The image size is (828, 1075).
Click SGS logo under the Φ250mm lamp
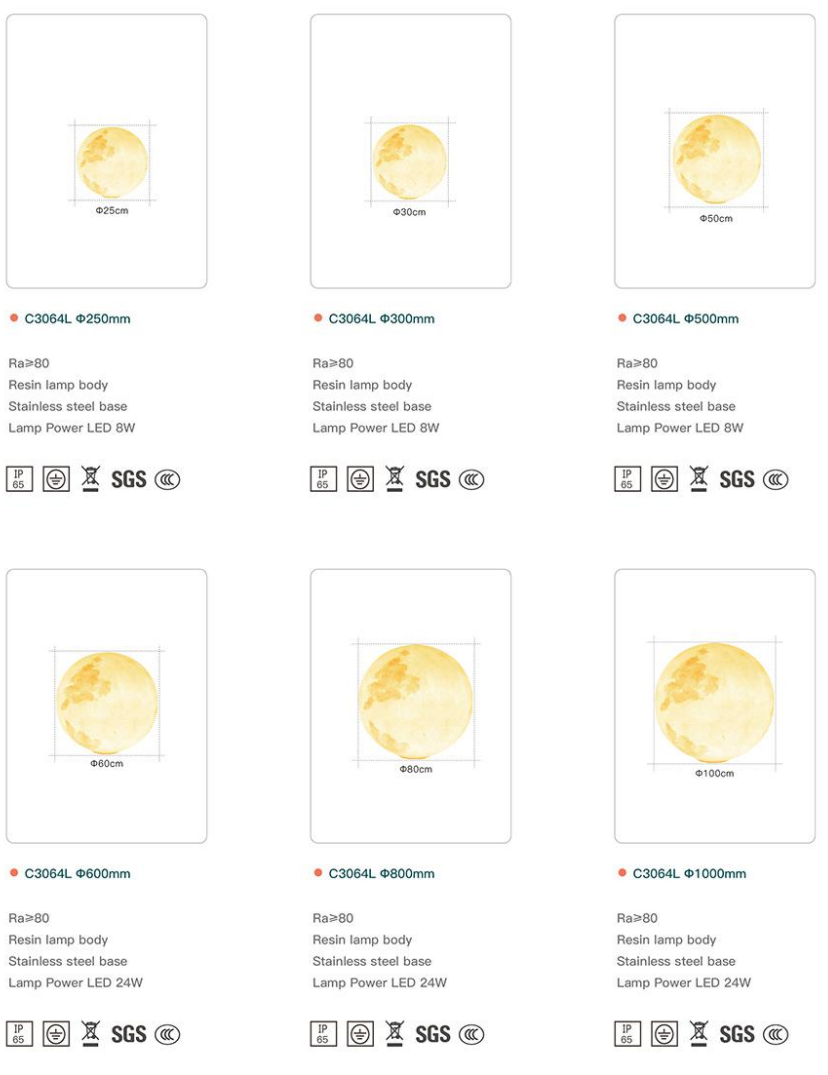[129, 480]
